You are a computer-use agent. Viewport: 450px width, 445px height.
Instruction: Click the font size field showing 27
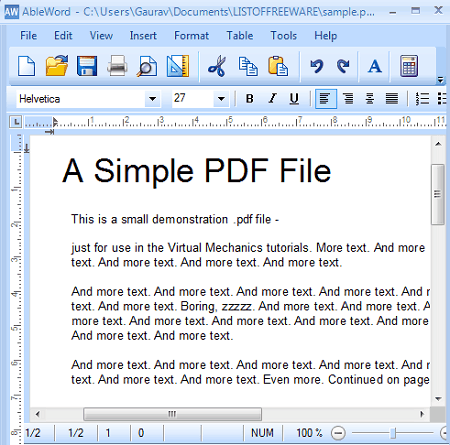click(x=193, y=99)
